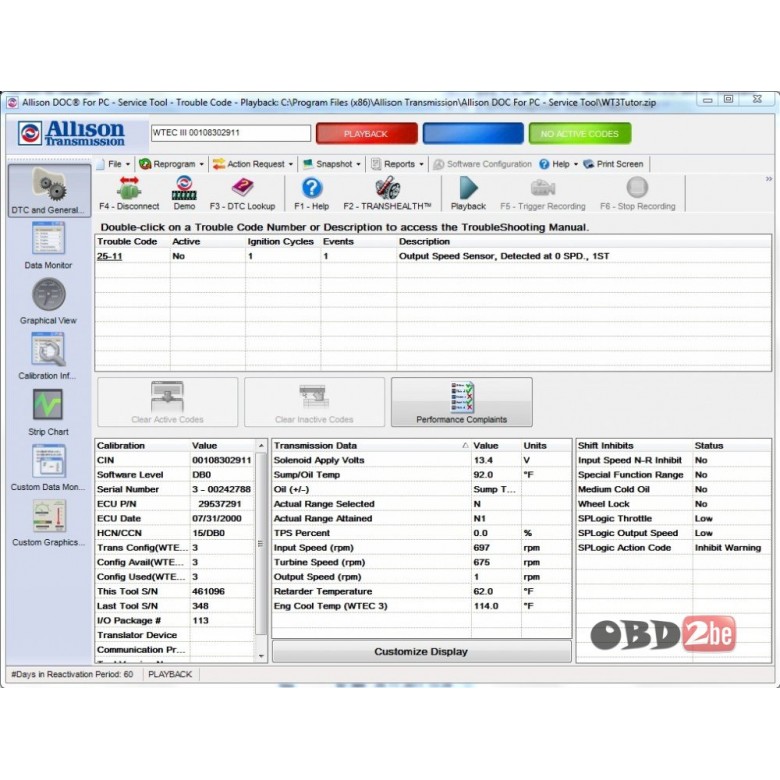Open F3 - DTC Lookup
The height and width of the screenshot is (780, 780).
tap(242, 193)
